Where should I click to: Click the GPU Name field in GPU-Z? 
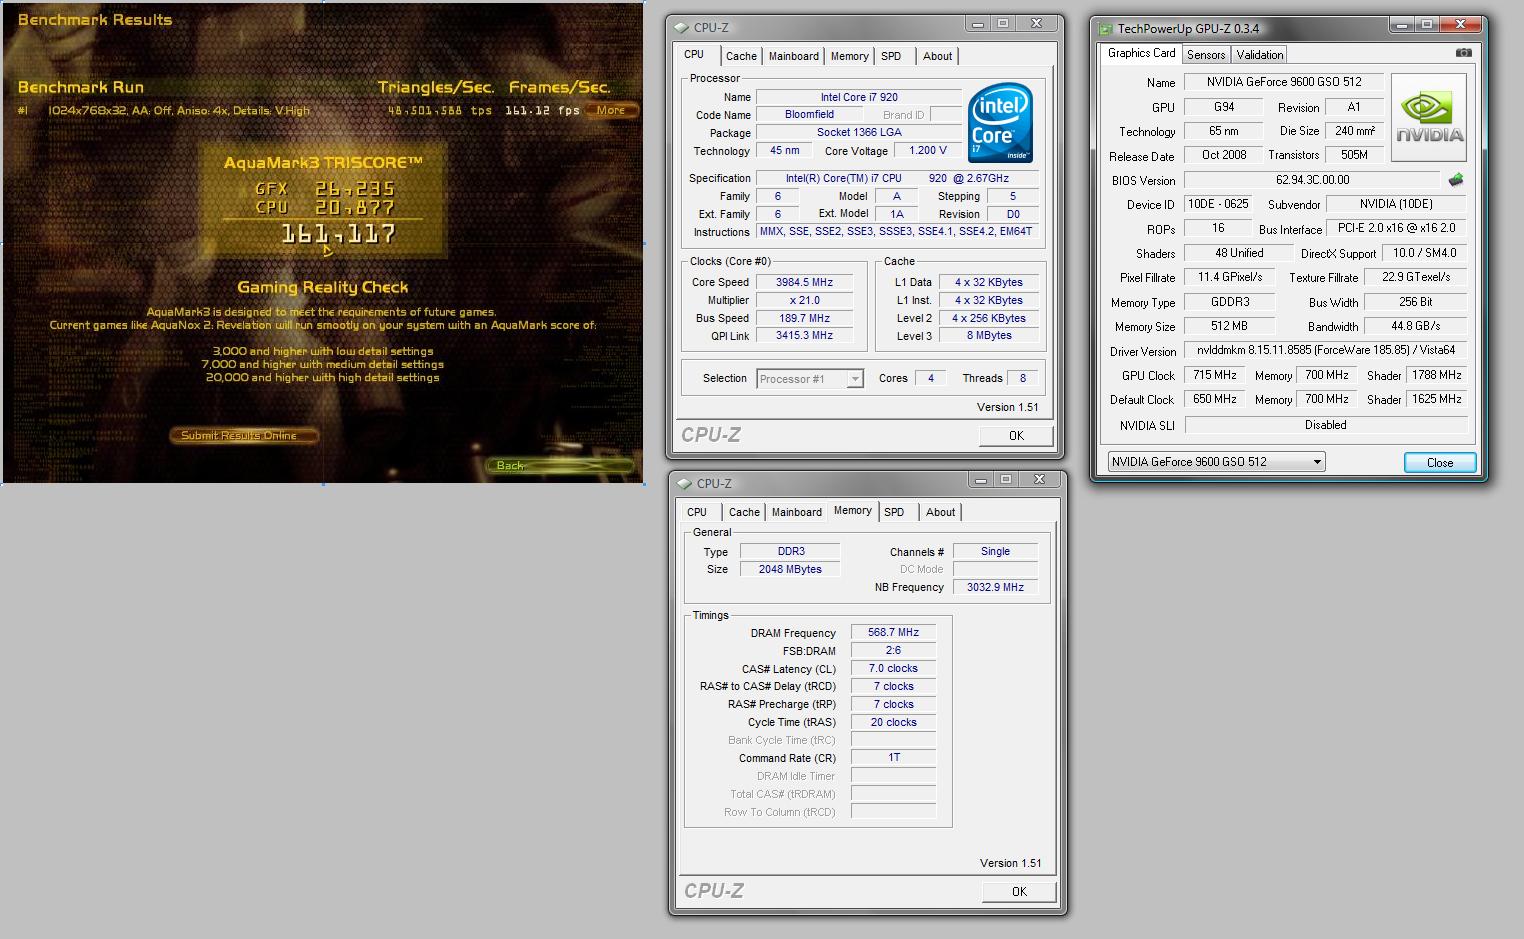click(1283, 82)
